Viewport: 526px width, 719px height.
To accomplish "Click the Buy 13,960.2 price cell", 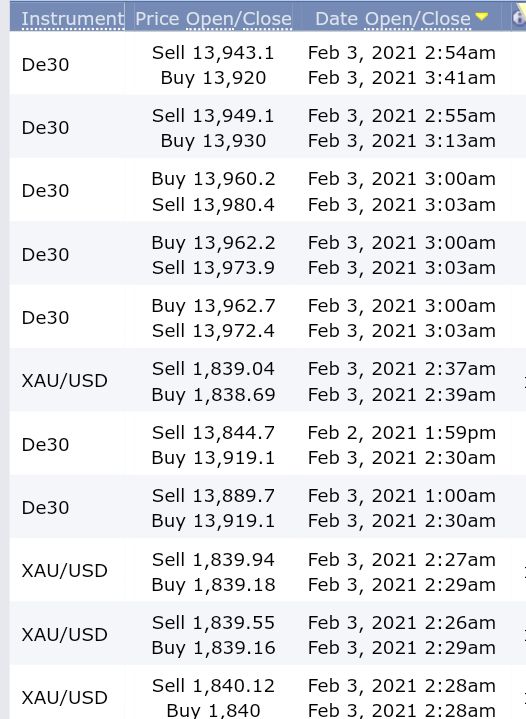I will click(213, 179).
